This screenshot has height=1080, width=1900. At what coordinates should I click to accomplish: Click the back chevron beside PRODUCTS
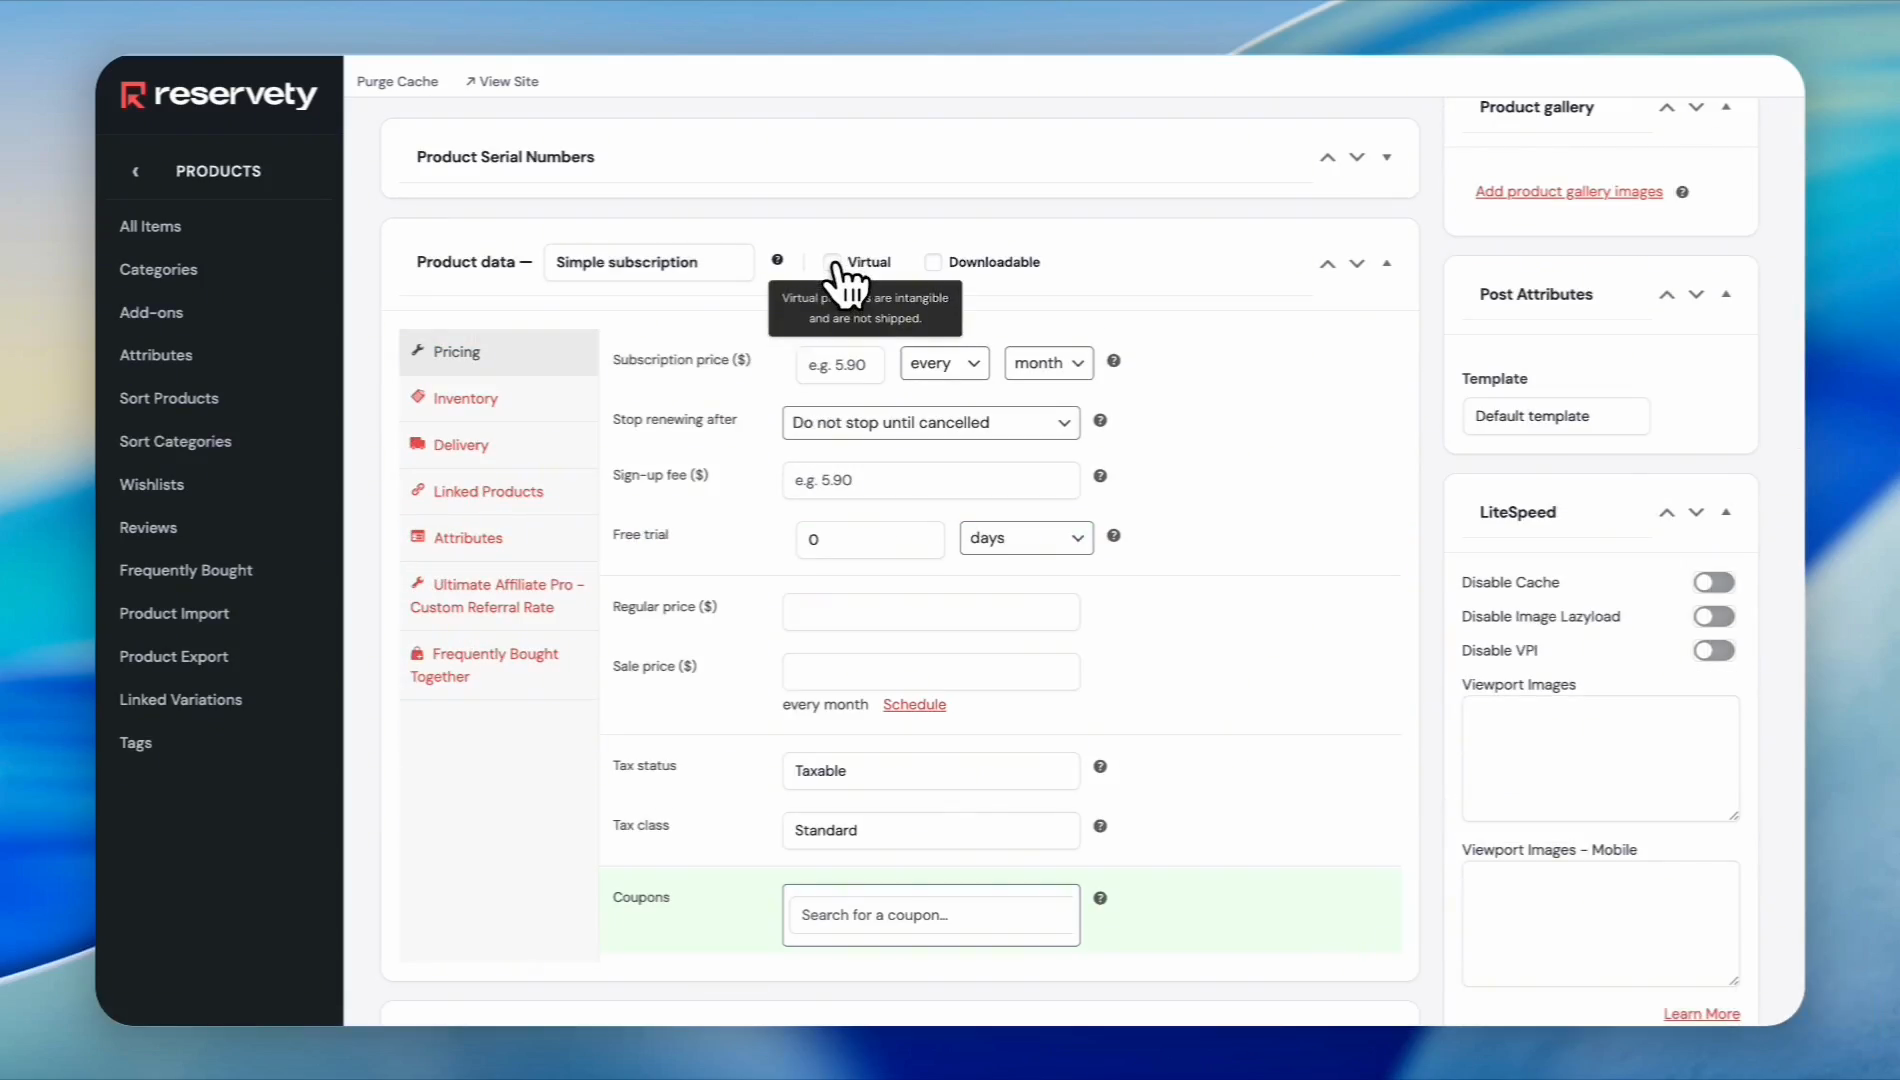pos(136,171)
